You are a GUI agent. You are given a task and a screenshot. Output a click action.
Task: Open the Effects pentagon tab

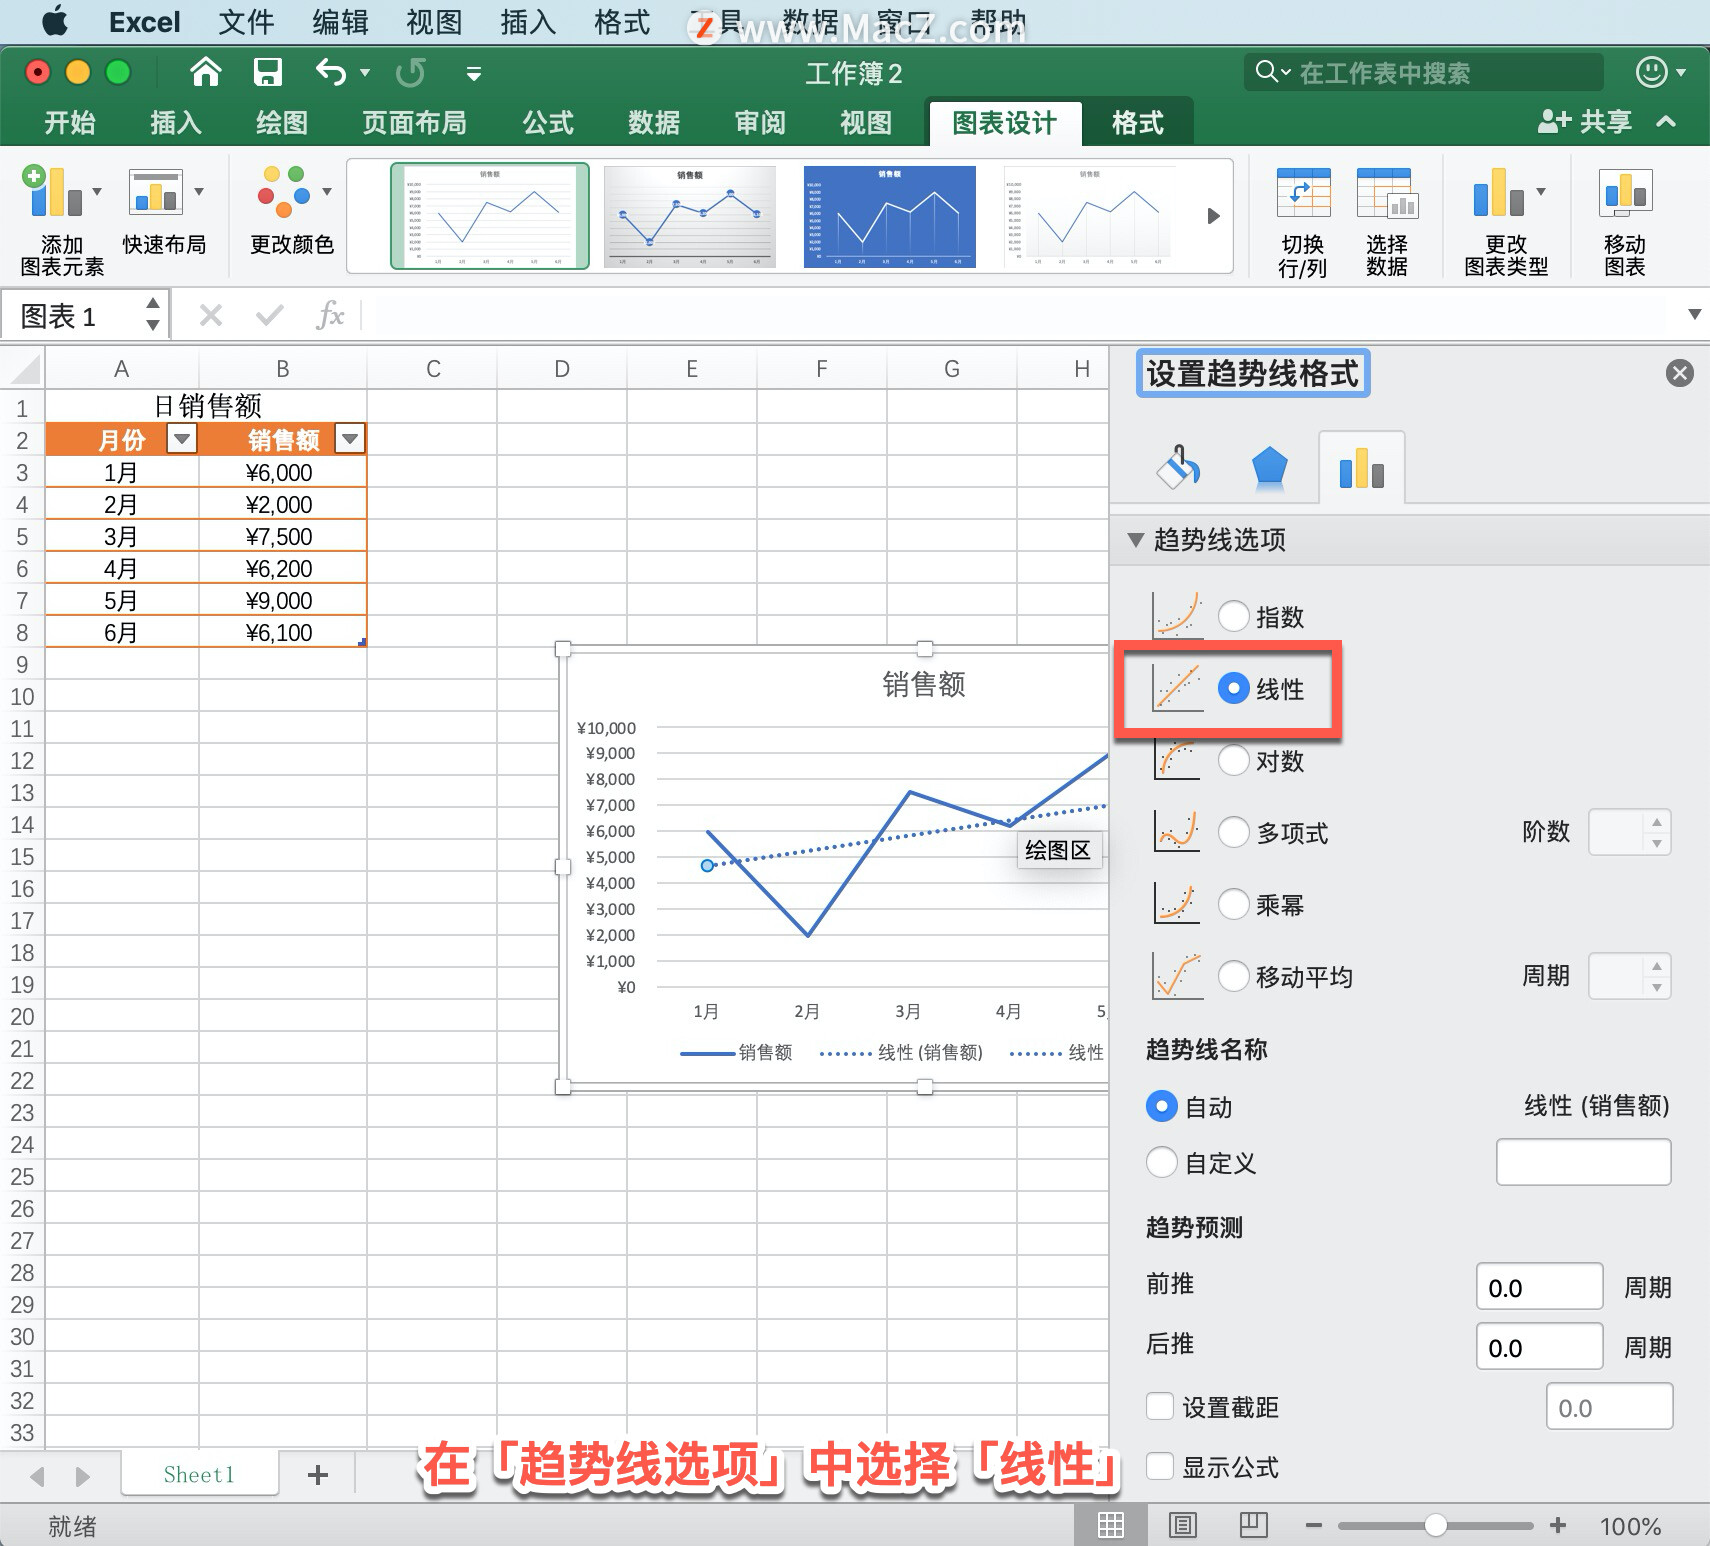pyautogui.click(x=1269, y=467)
